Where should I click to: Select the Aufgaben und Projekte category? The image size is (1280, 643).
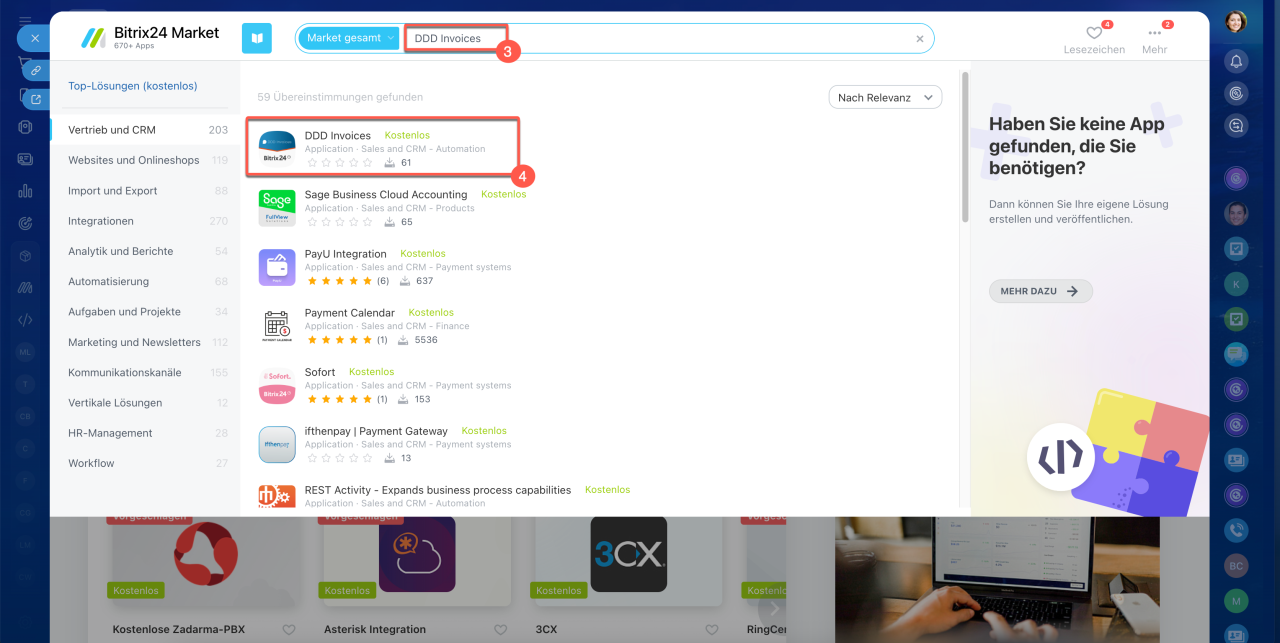pyautogui.click(x=147, y=312)
